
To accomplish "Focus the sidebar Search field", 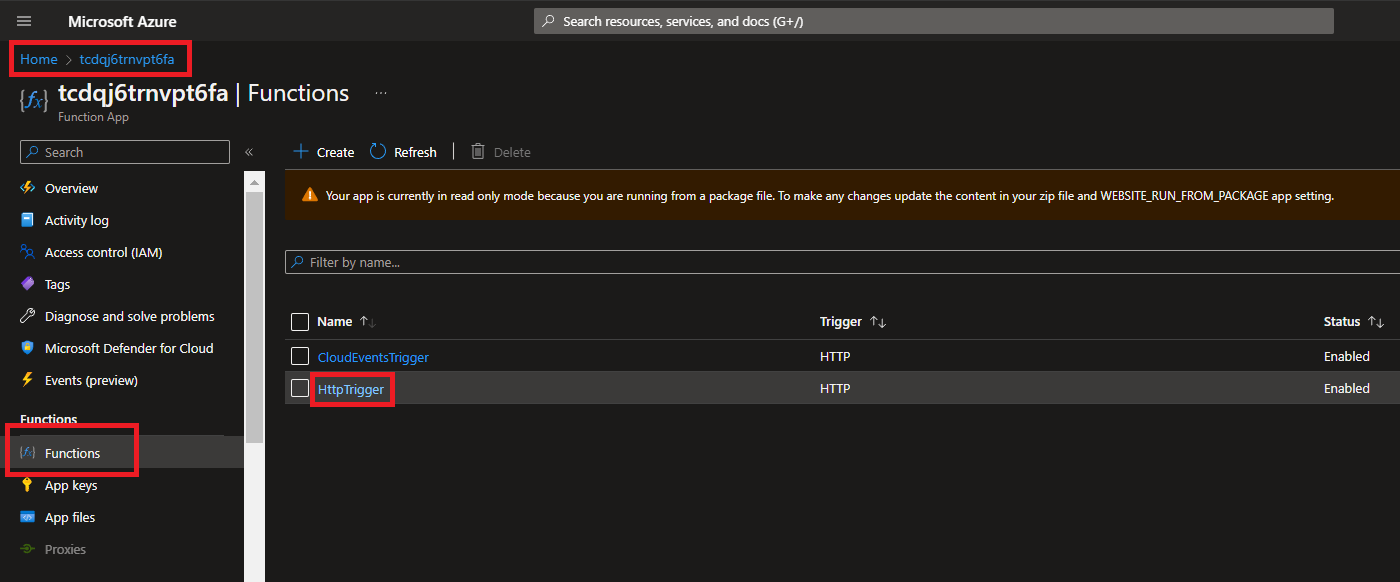I will (x=125, y=152).
